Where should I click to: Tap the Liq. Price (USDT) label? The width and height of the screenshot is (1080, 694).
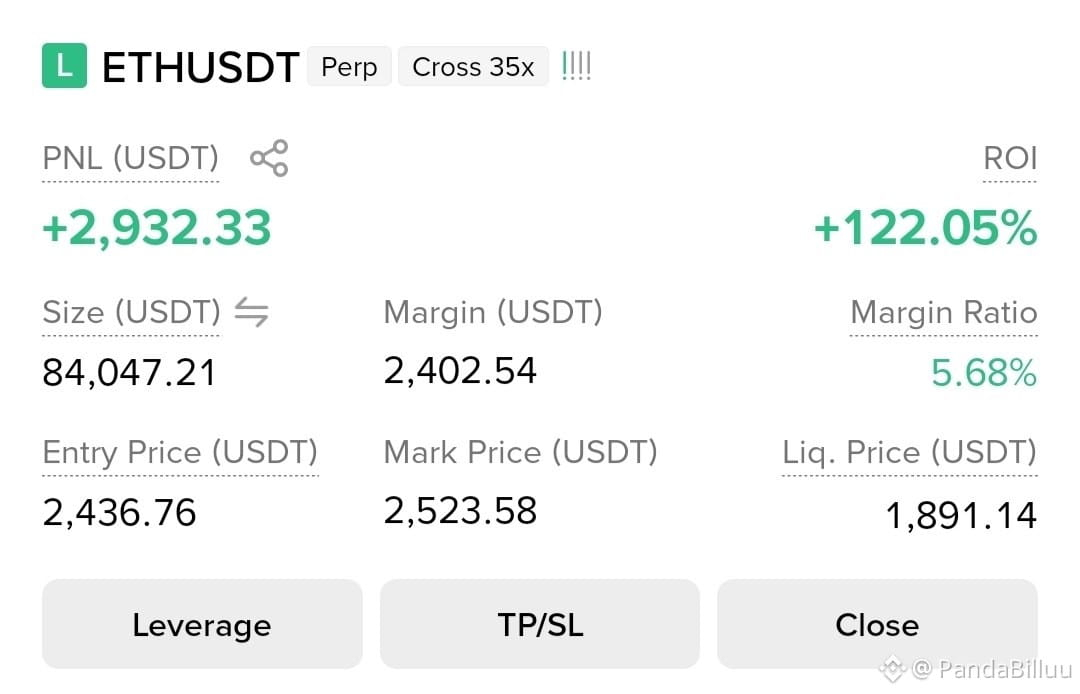(910, 452)
